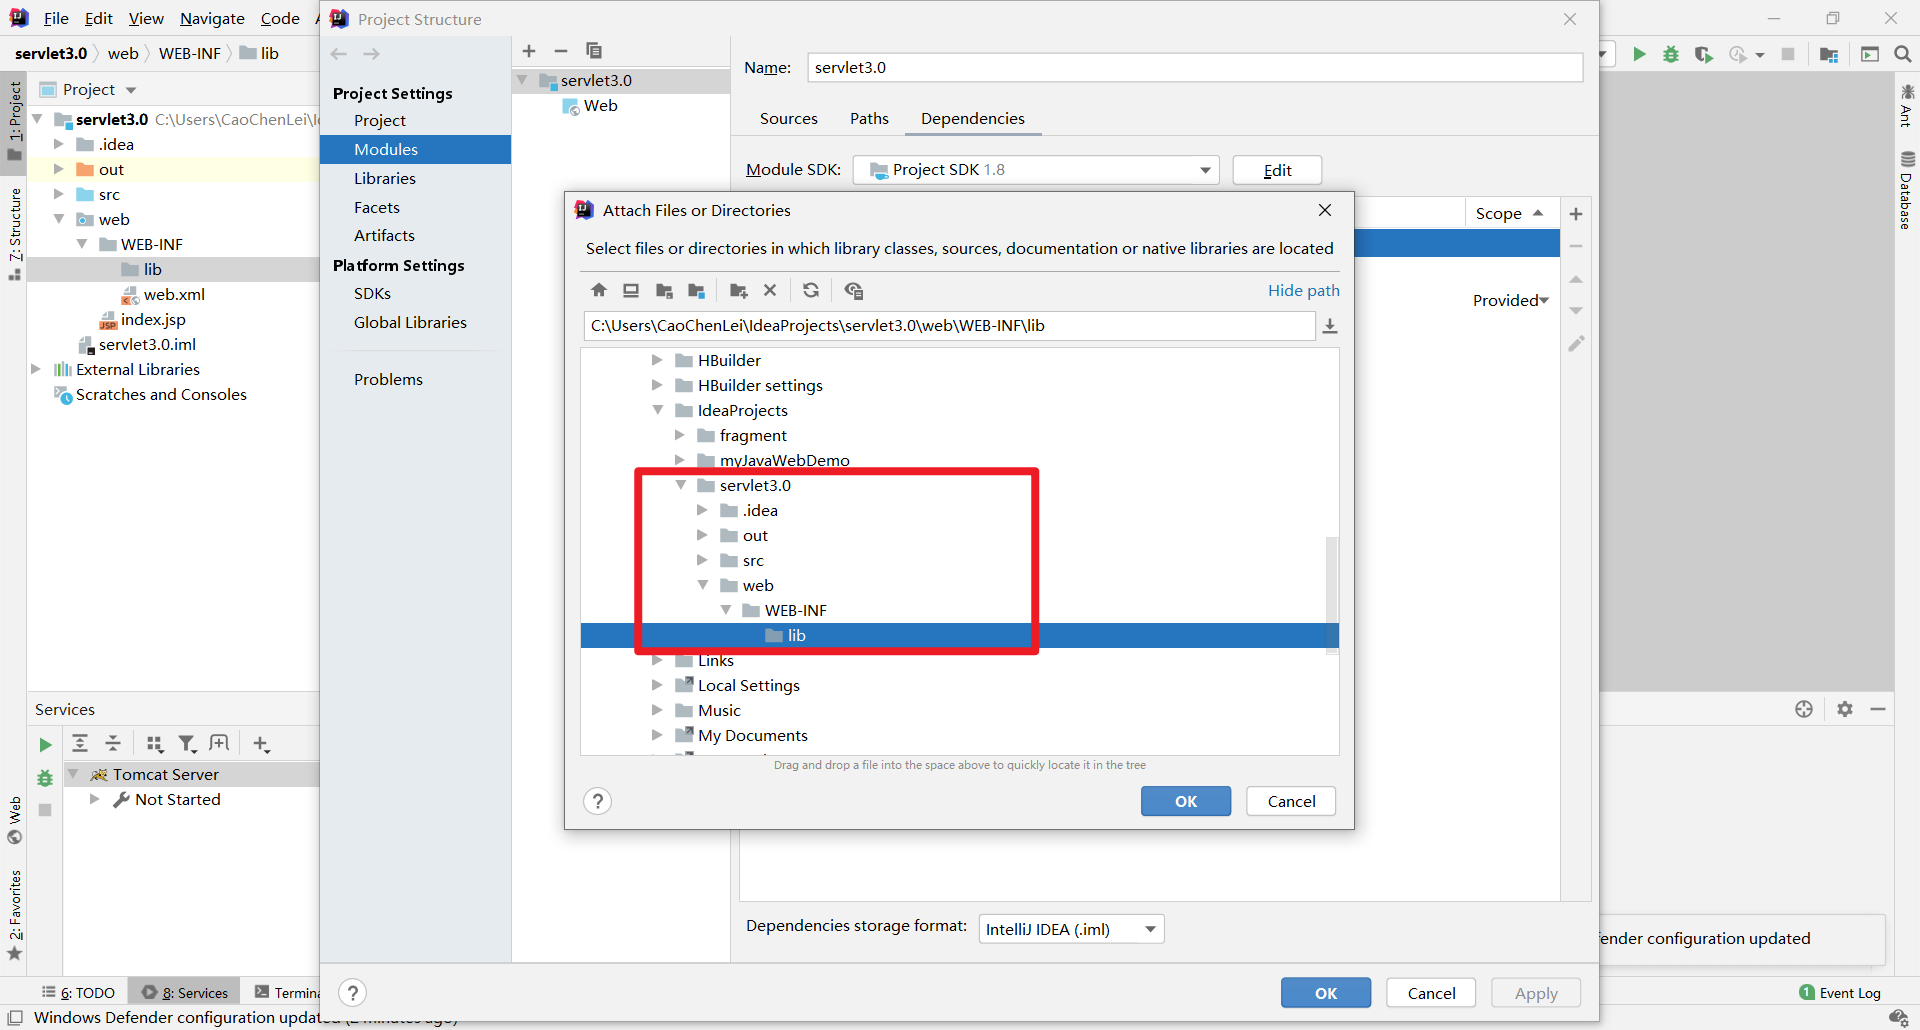The image size is (1920, 1030).
Task: Click delete (X) icon in Attach dialog toolbar
Action: click(770, 290)
